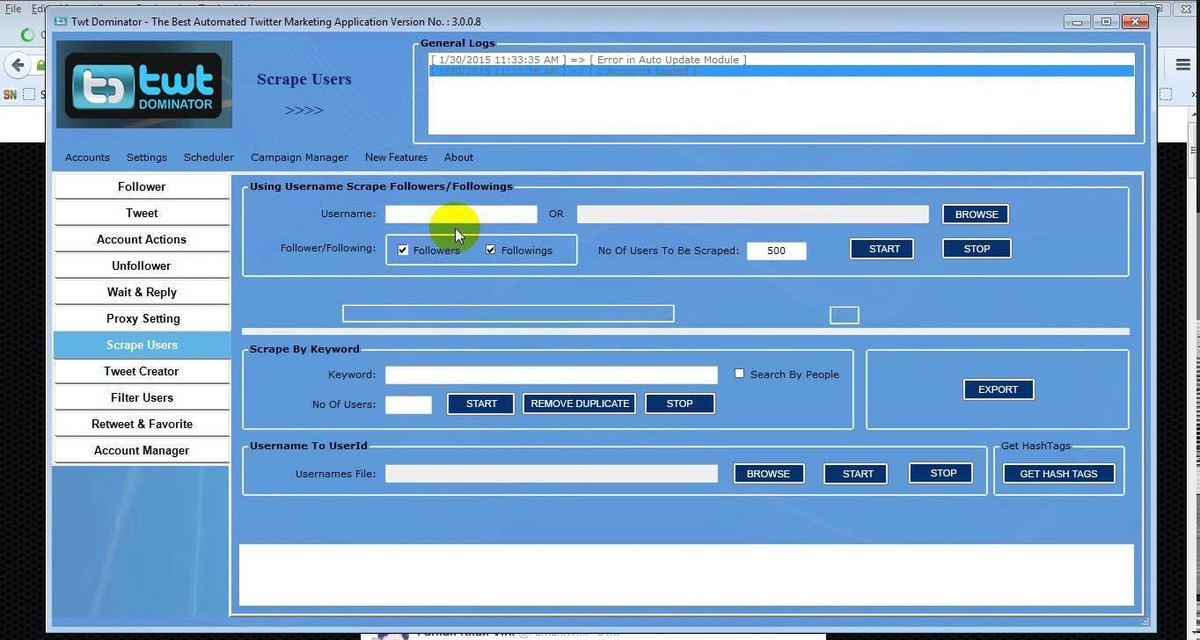Open the browser hamburger menu at right edge
1200x640 pixels.
(1182, 64)
